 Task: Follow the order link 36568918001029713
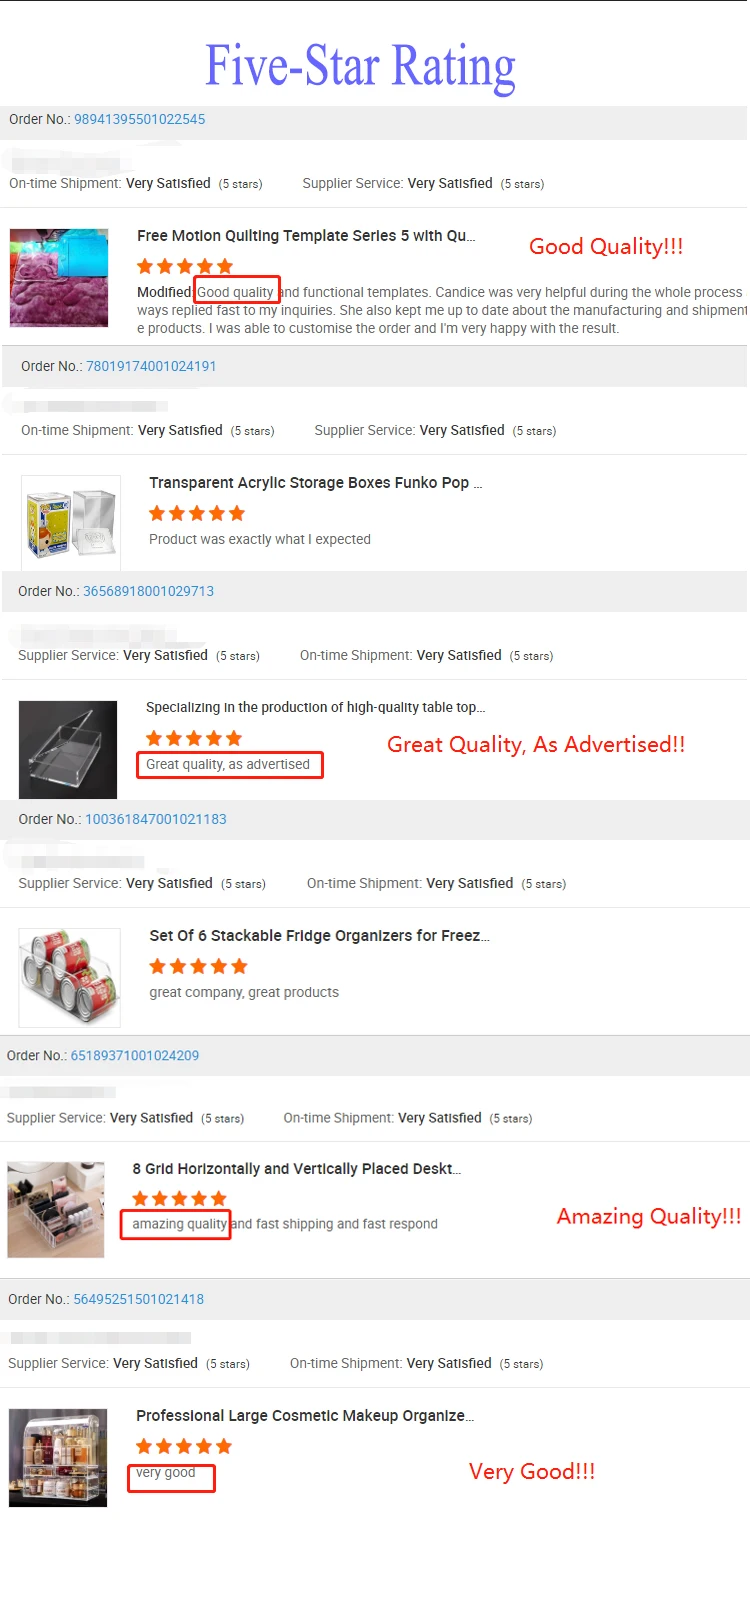coord(148,591)
